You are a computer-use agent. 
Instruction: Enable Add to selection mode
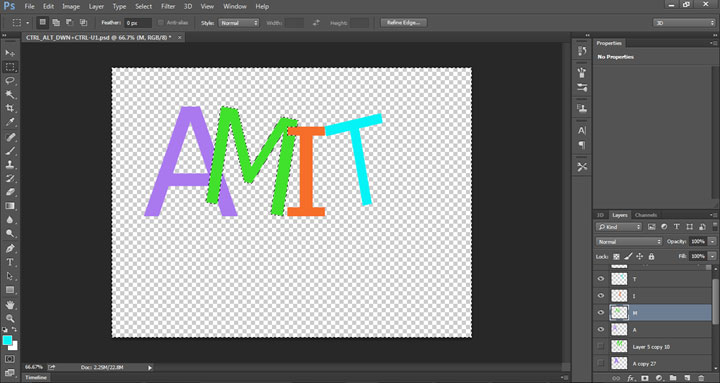[56, 23]
